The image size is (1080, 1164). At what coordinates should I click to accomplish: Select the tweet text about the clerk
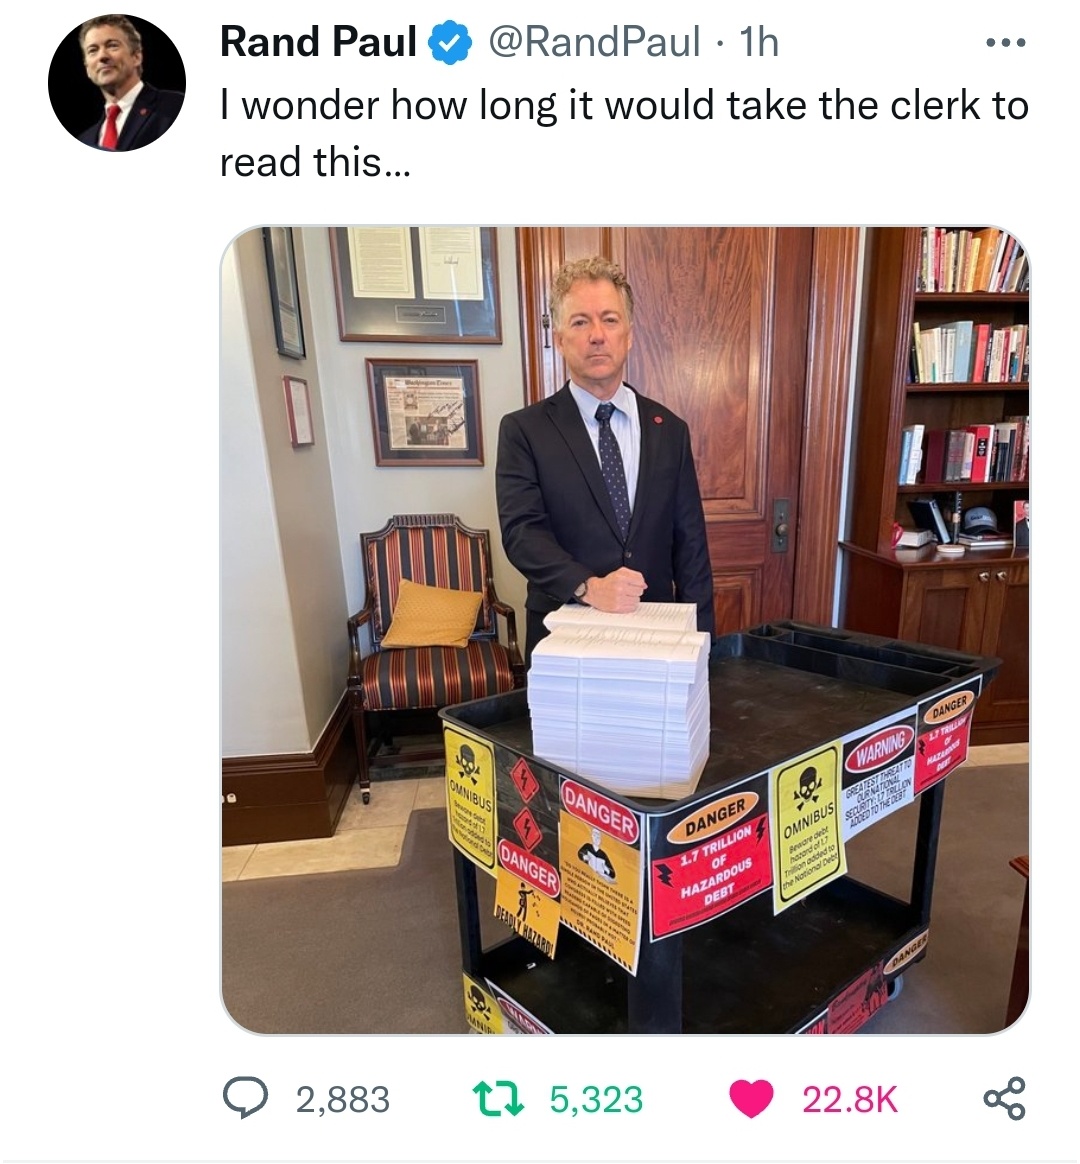(624, 133)
